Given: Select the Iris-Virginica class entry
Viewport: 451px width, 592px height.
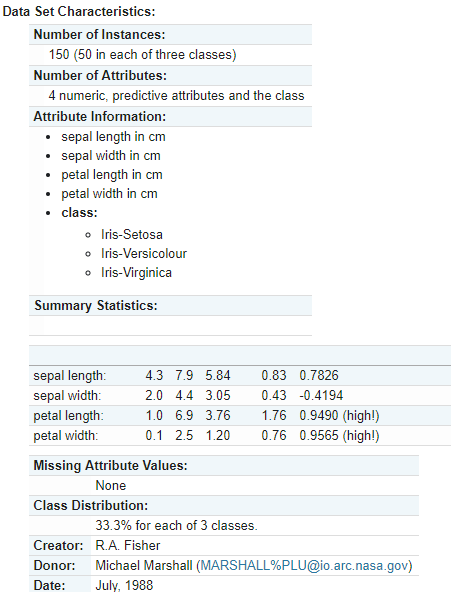Looking at the screenshot, I should point(136,273).
